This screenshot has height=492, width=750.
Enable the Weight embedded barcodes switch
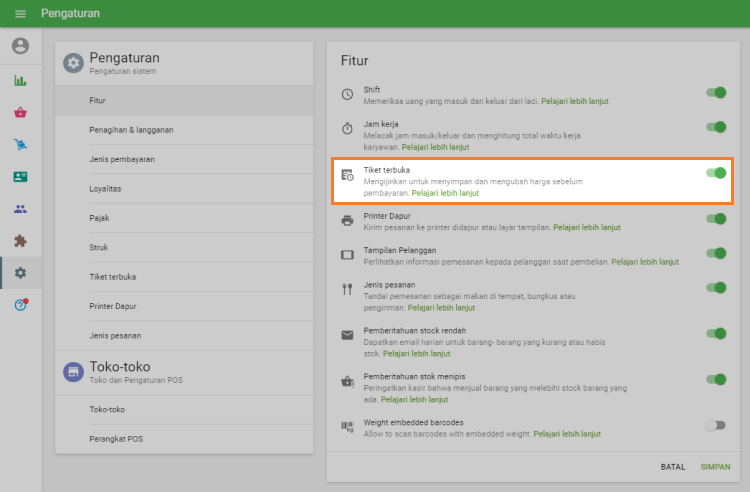pyautogui.click(x=716, y=426)
